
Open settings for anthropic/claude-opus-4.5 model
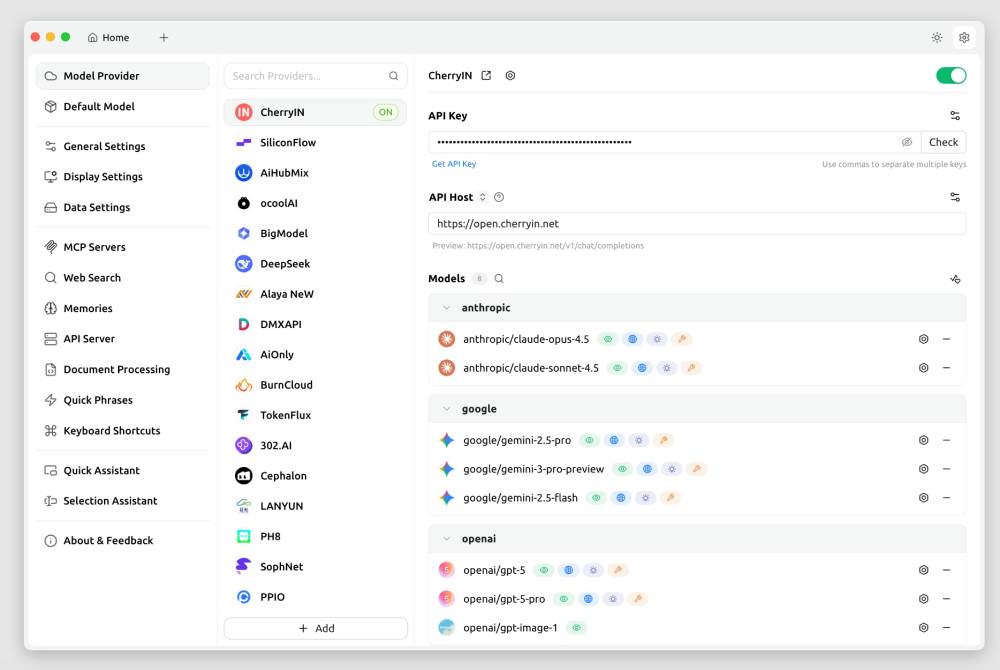(923, 339)
